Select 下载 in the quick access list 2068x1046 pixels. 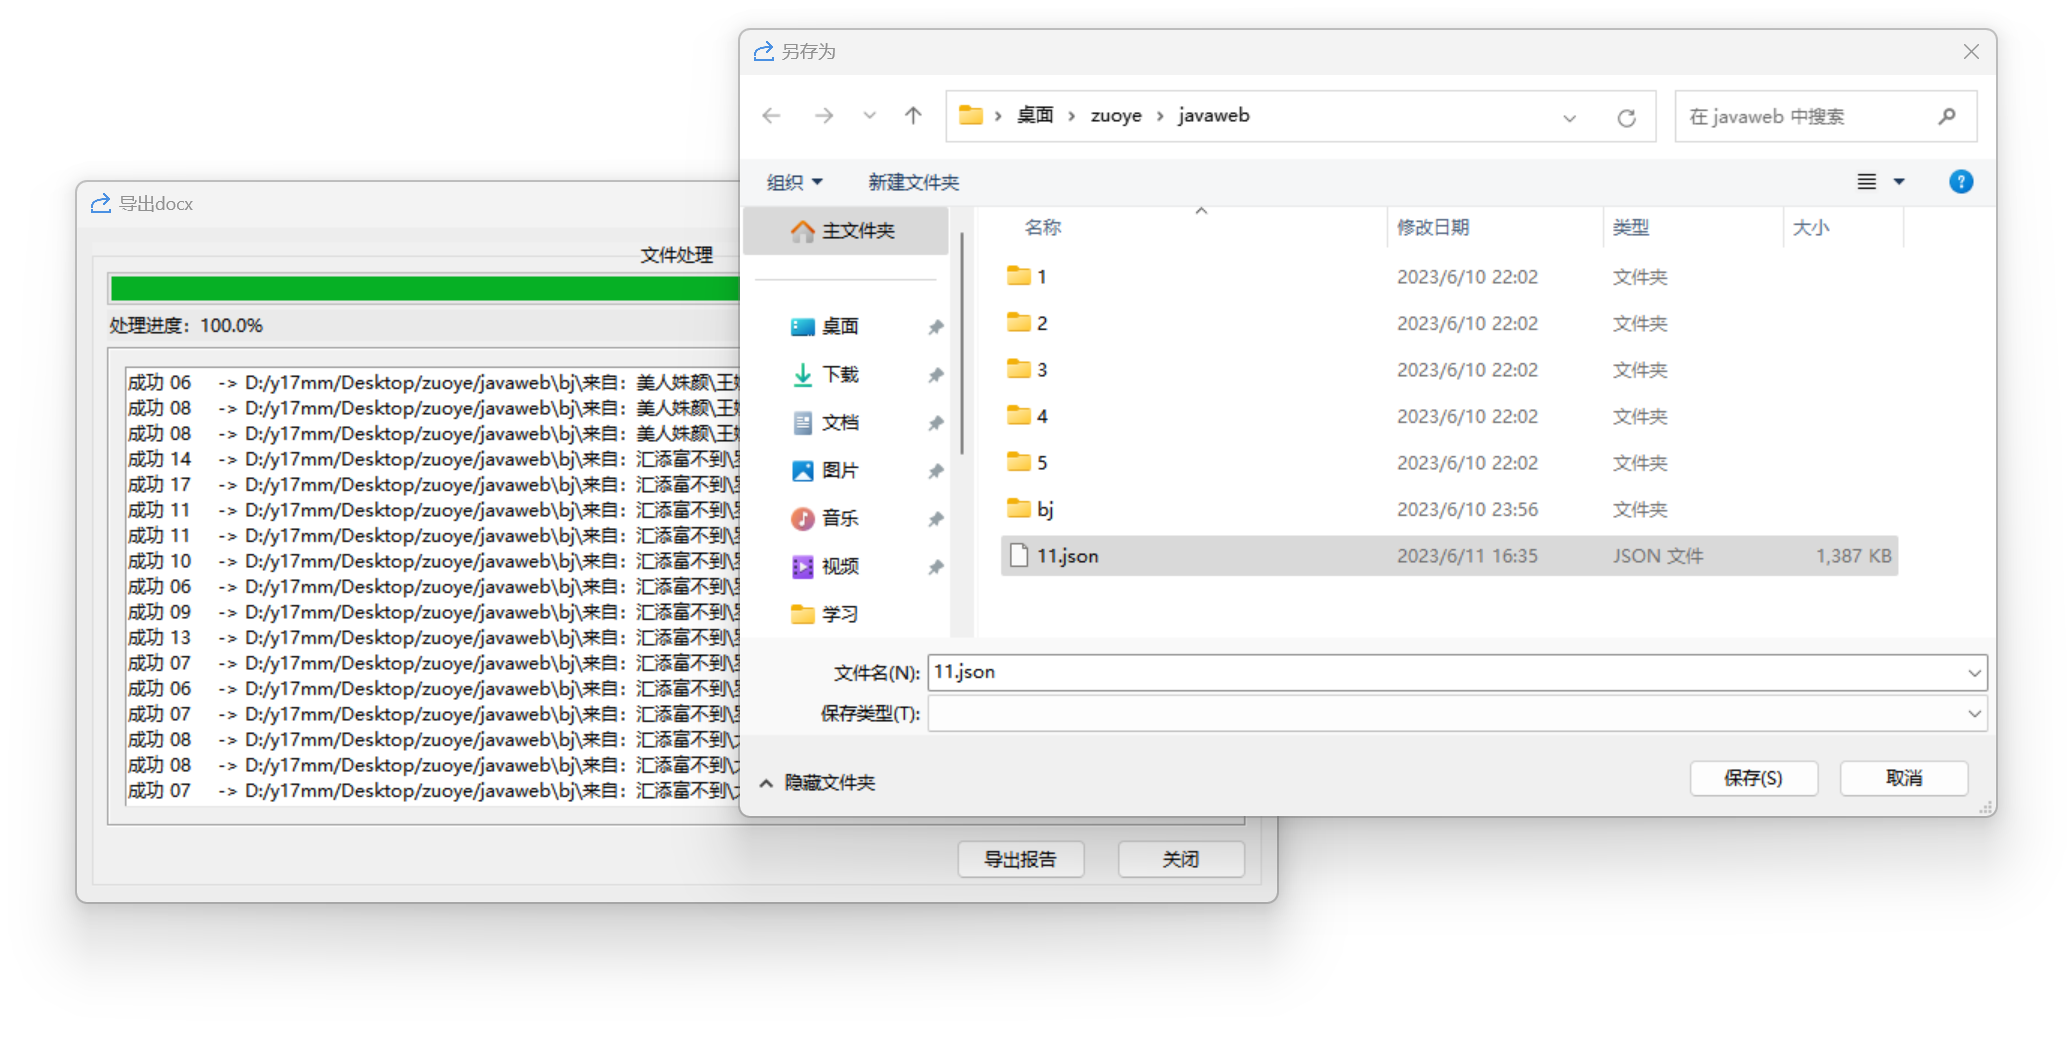coord(840,375)
